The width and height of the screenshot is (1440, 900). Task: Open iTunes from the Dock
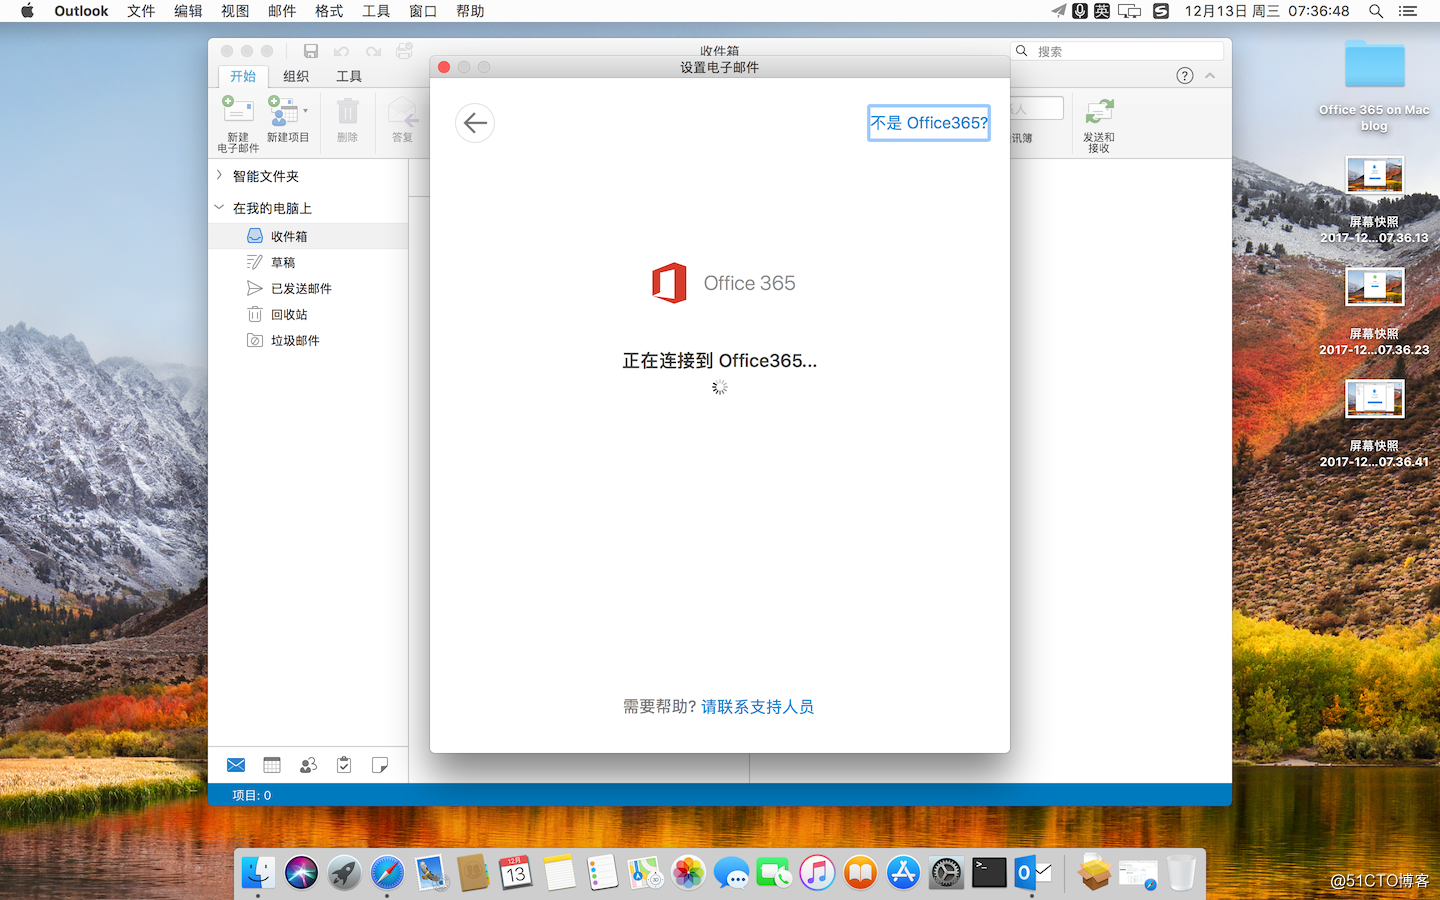(817, 873)
